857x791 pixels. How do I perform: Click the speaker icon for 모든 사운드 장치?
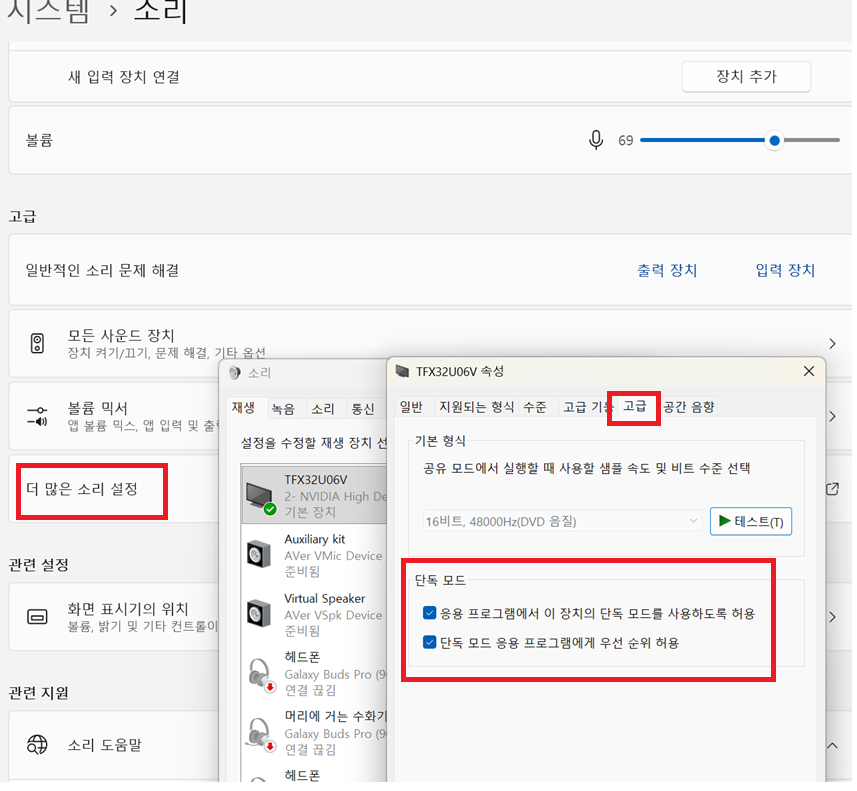coord(37,345)
